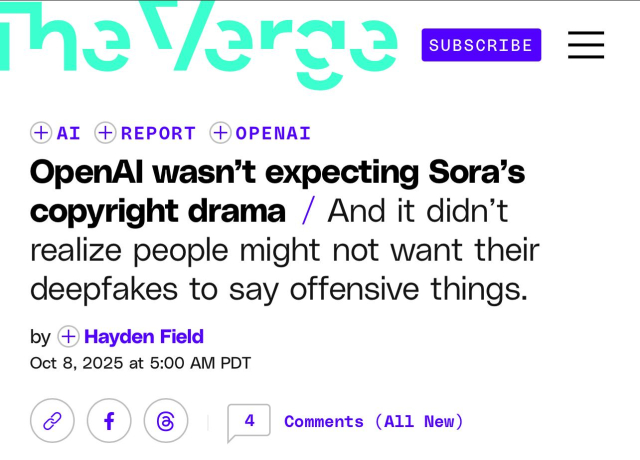Share the article on Facebook
Viewport: 640px width, 460px height.
click(109, 421)
